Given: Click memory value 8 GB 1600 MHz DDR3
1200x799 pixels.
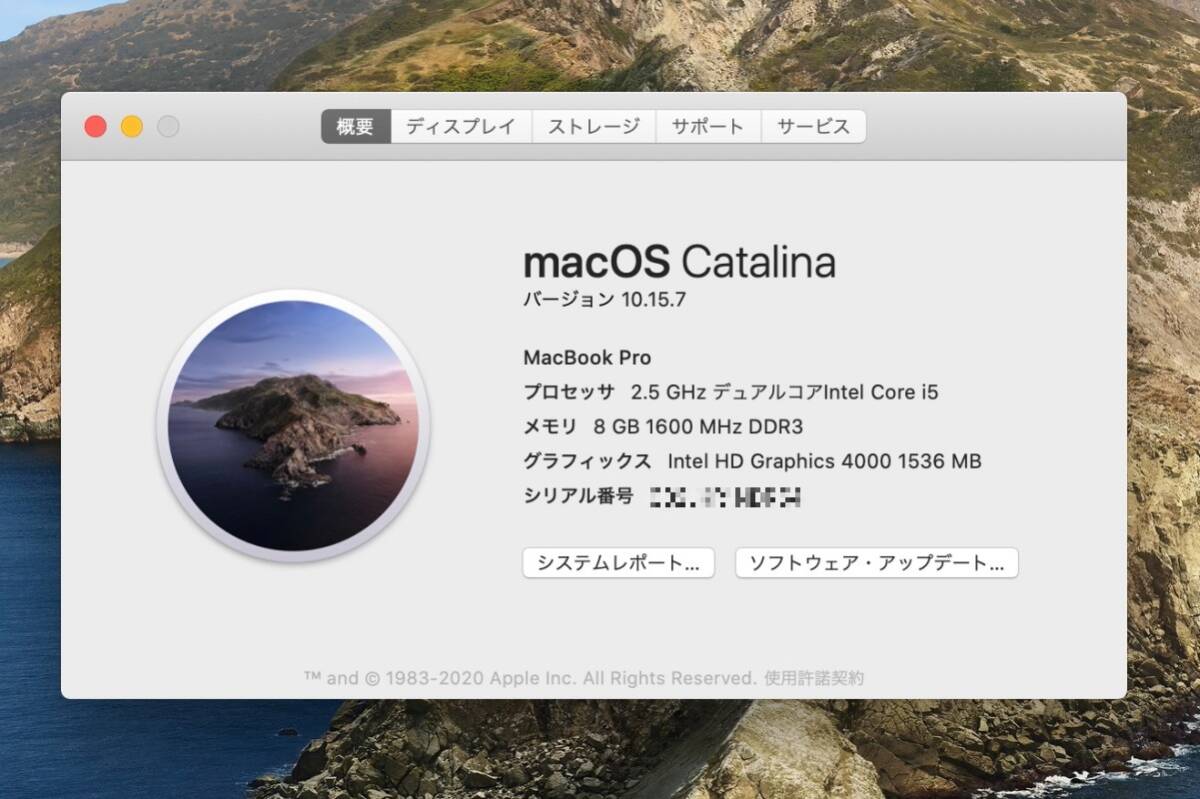Looking at the screenshot, I should coord(698,427).
